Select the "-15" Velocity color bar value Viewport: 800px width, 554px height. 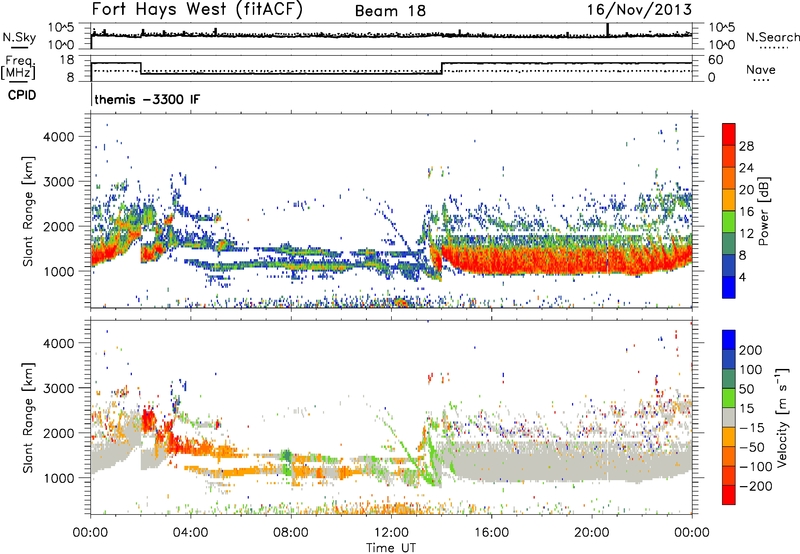(x=752, y=427)
